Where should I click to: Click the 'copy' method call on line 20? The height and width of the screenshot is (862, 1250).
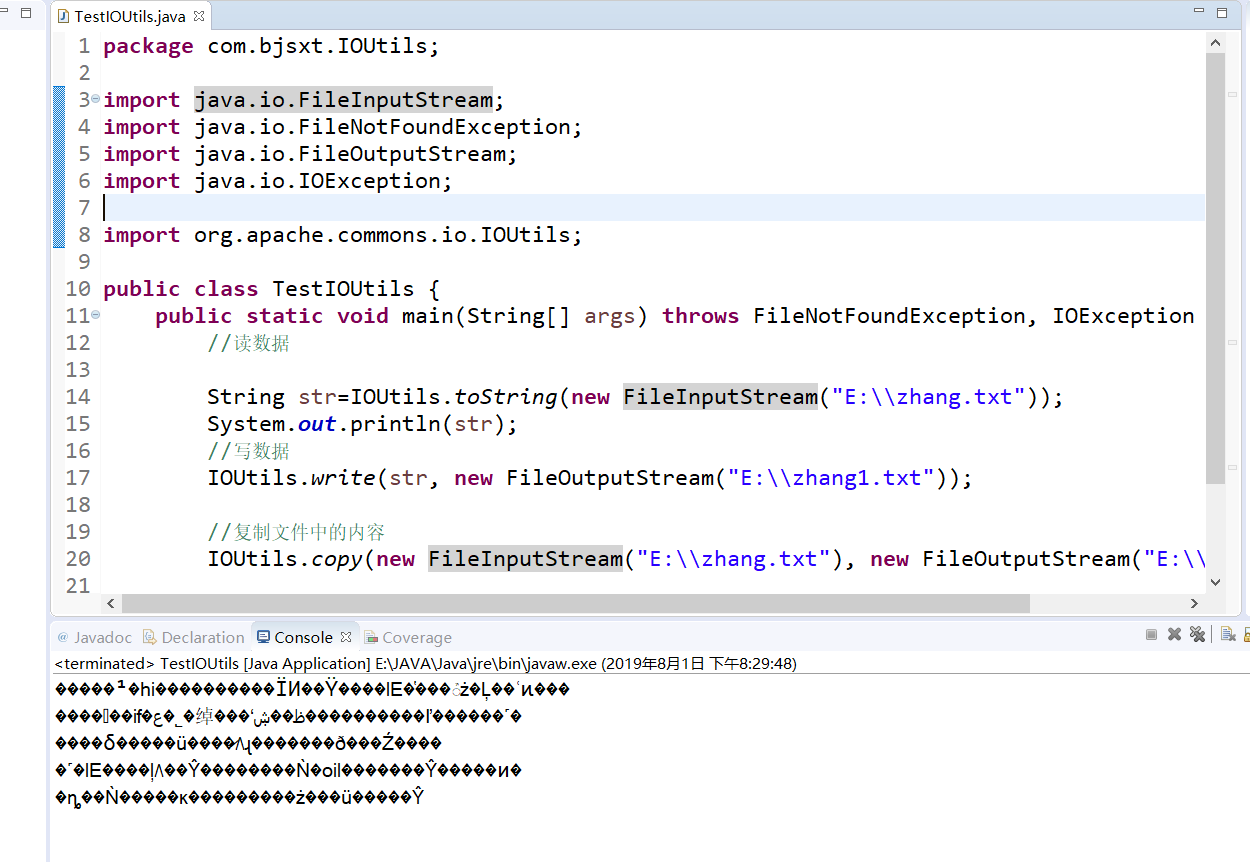pyautogui.click(x=337, y=559)
